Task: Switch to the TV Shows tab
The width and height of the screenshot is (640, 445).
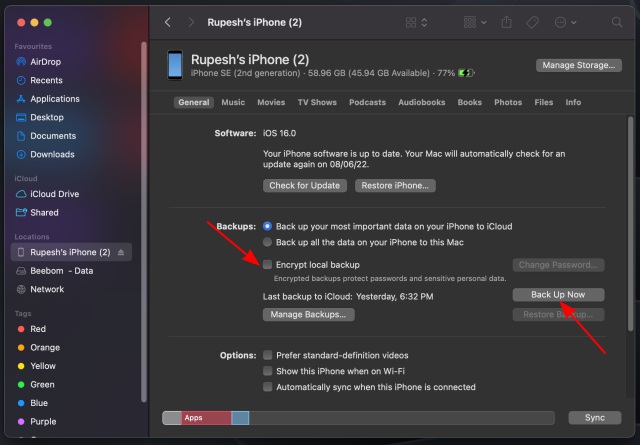Action: click(317, 102)
